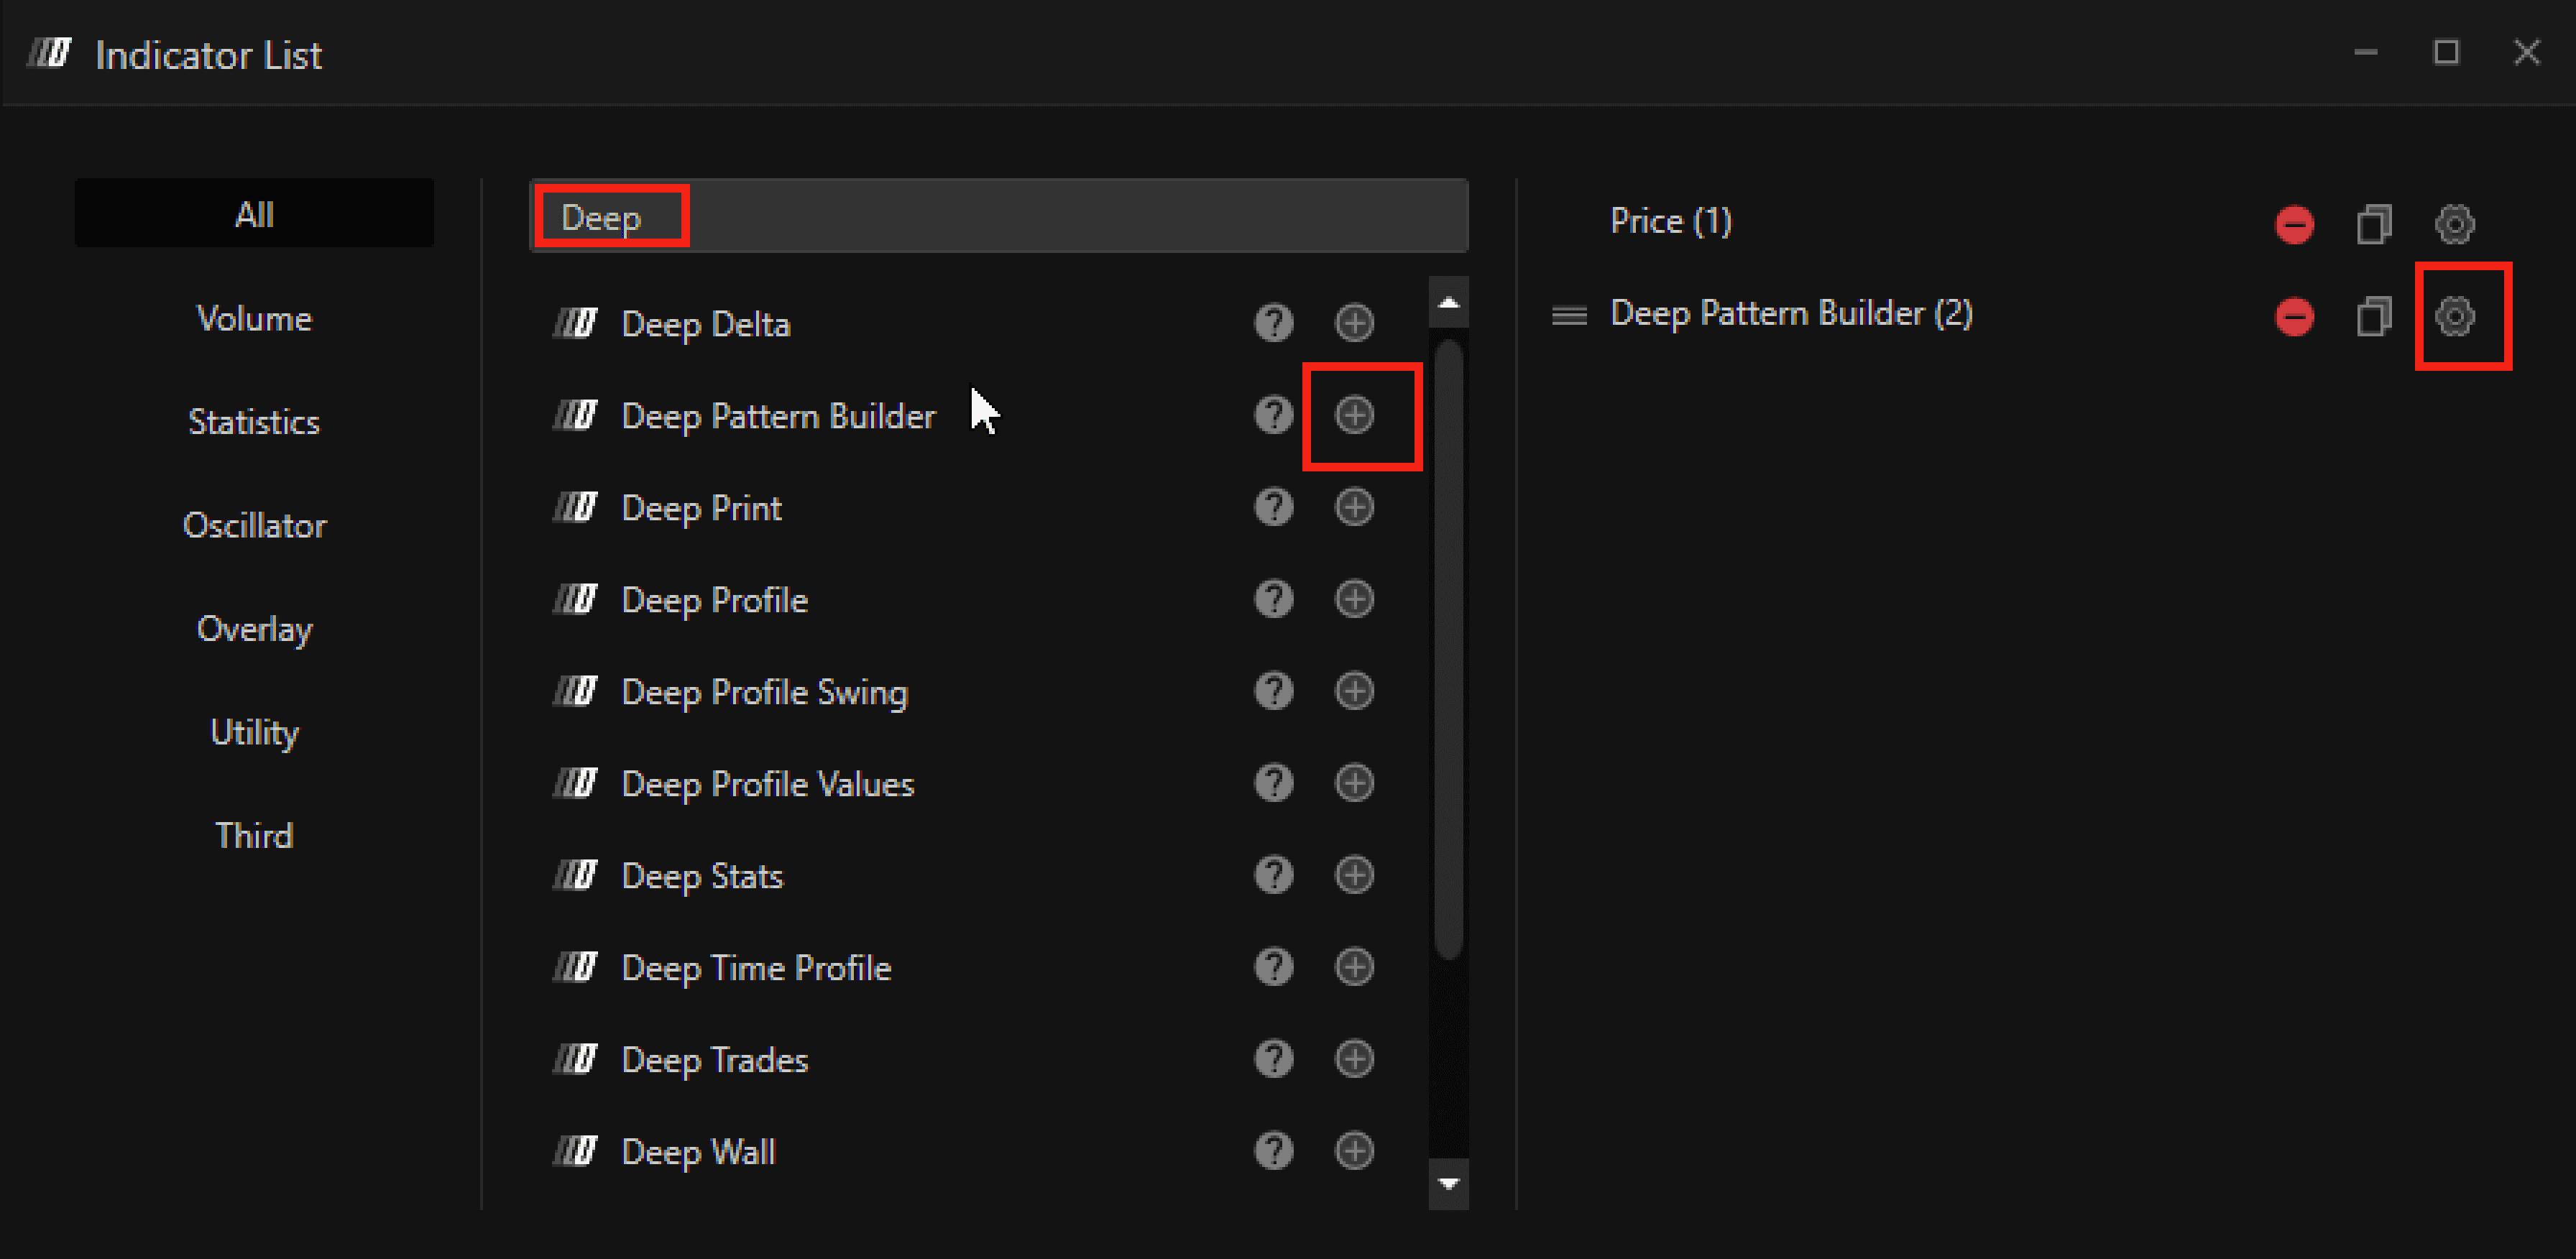Remove Price (1) from active indicators
The width and height of the screenshot is (2576, 1259).
click(2294, 224)
